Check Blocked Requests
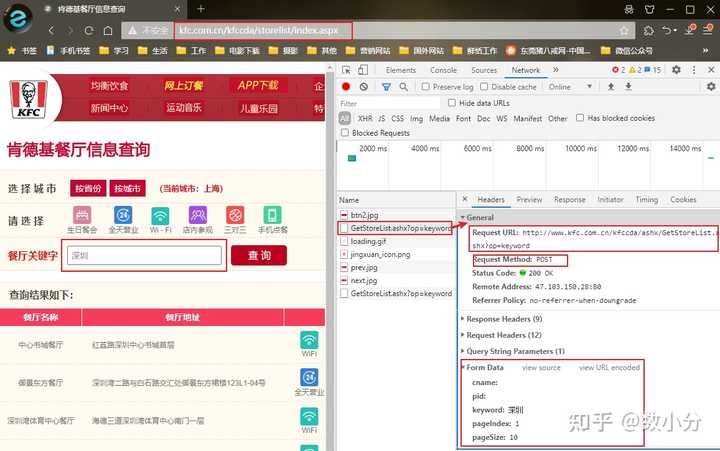Screen dimensions: 720x451 pos(345,133)
